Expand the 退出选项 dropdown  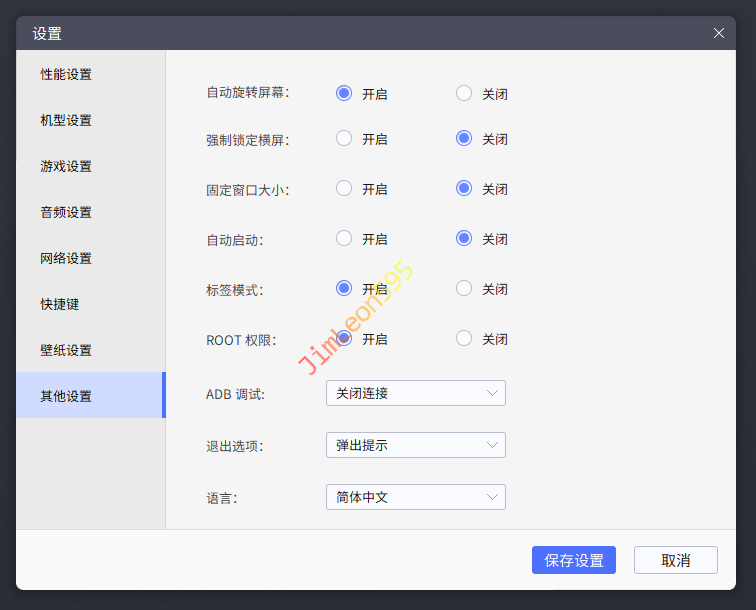(x=415, y=445)
